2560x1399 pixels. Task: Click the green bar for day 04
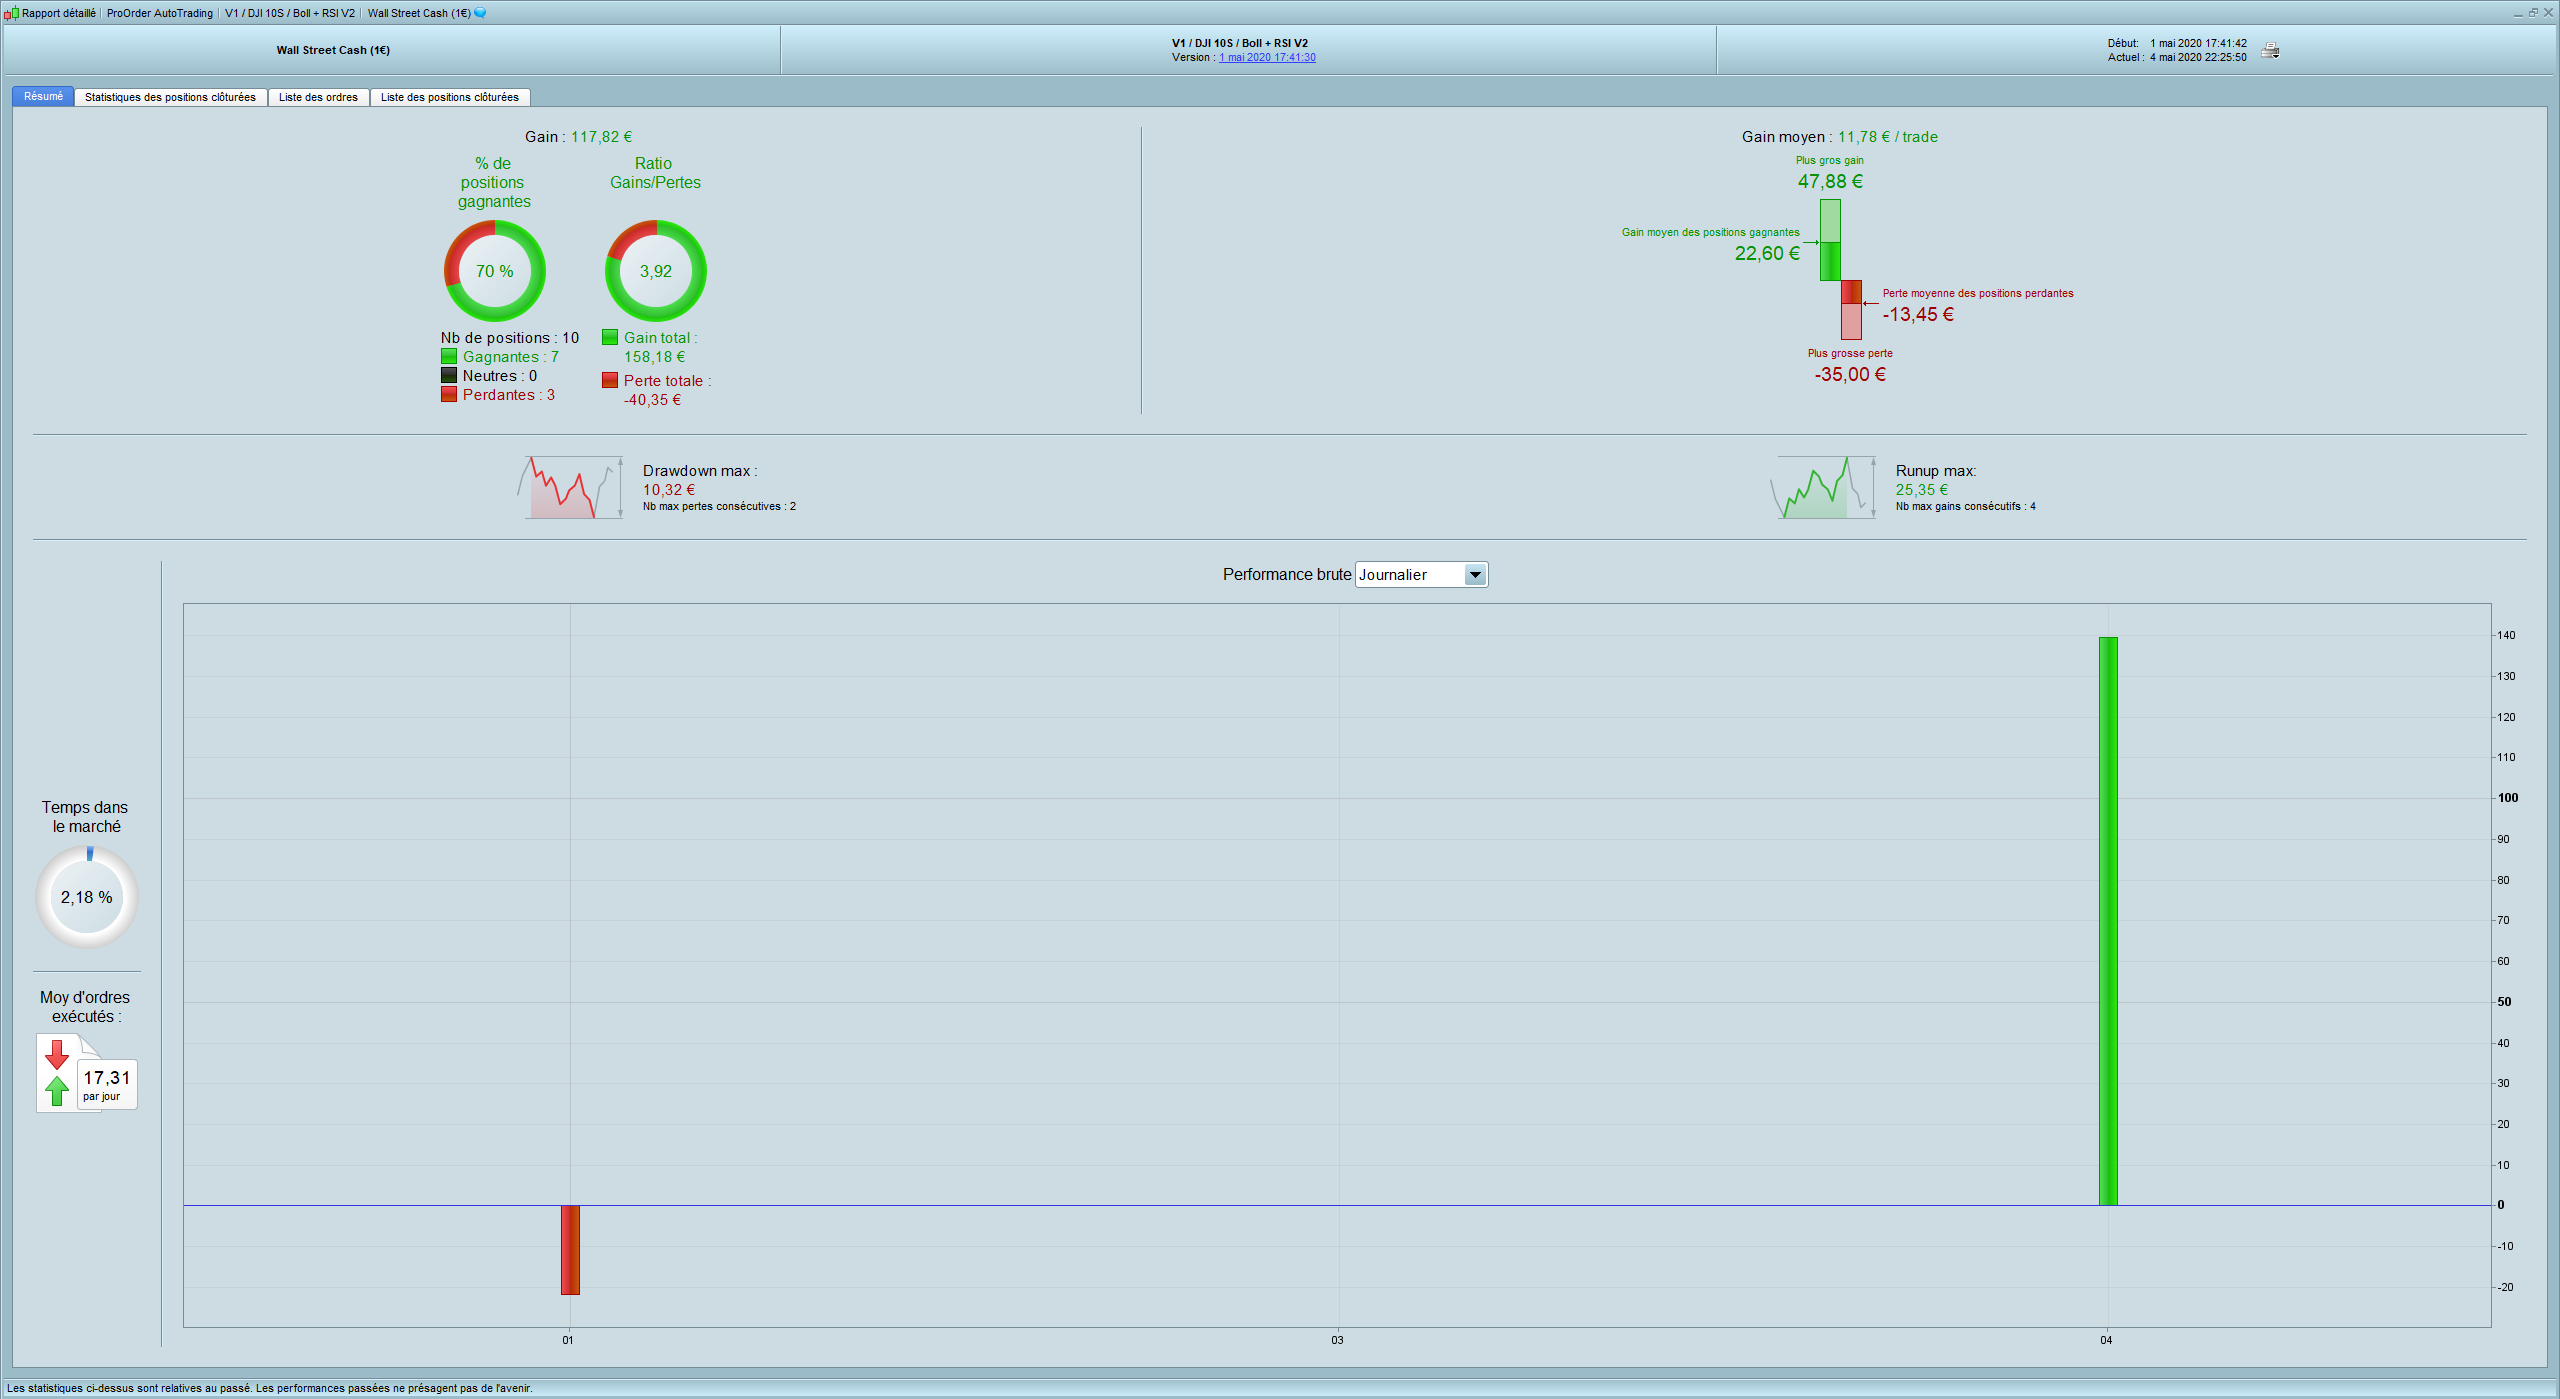(2108, 920)
